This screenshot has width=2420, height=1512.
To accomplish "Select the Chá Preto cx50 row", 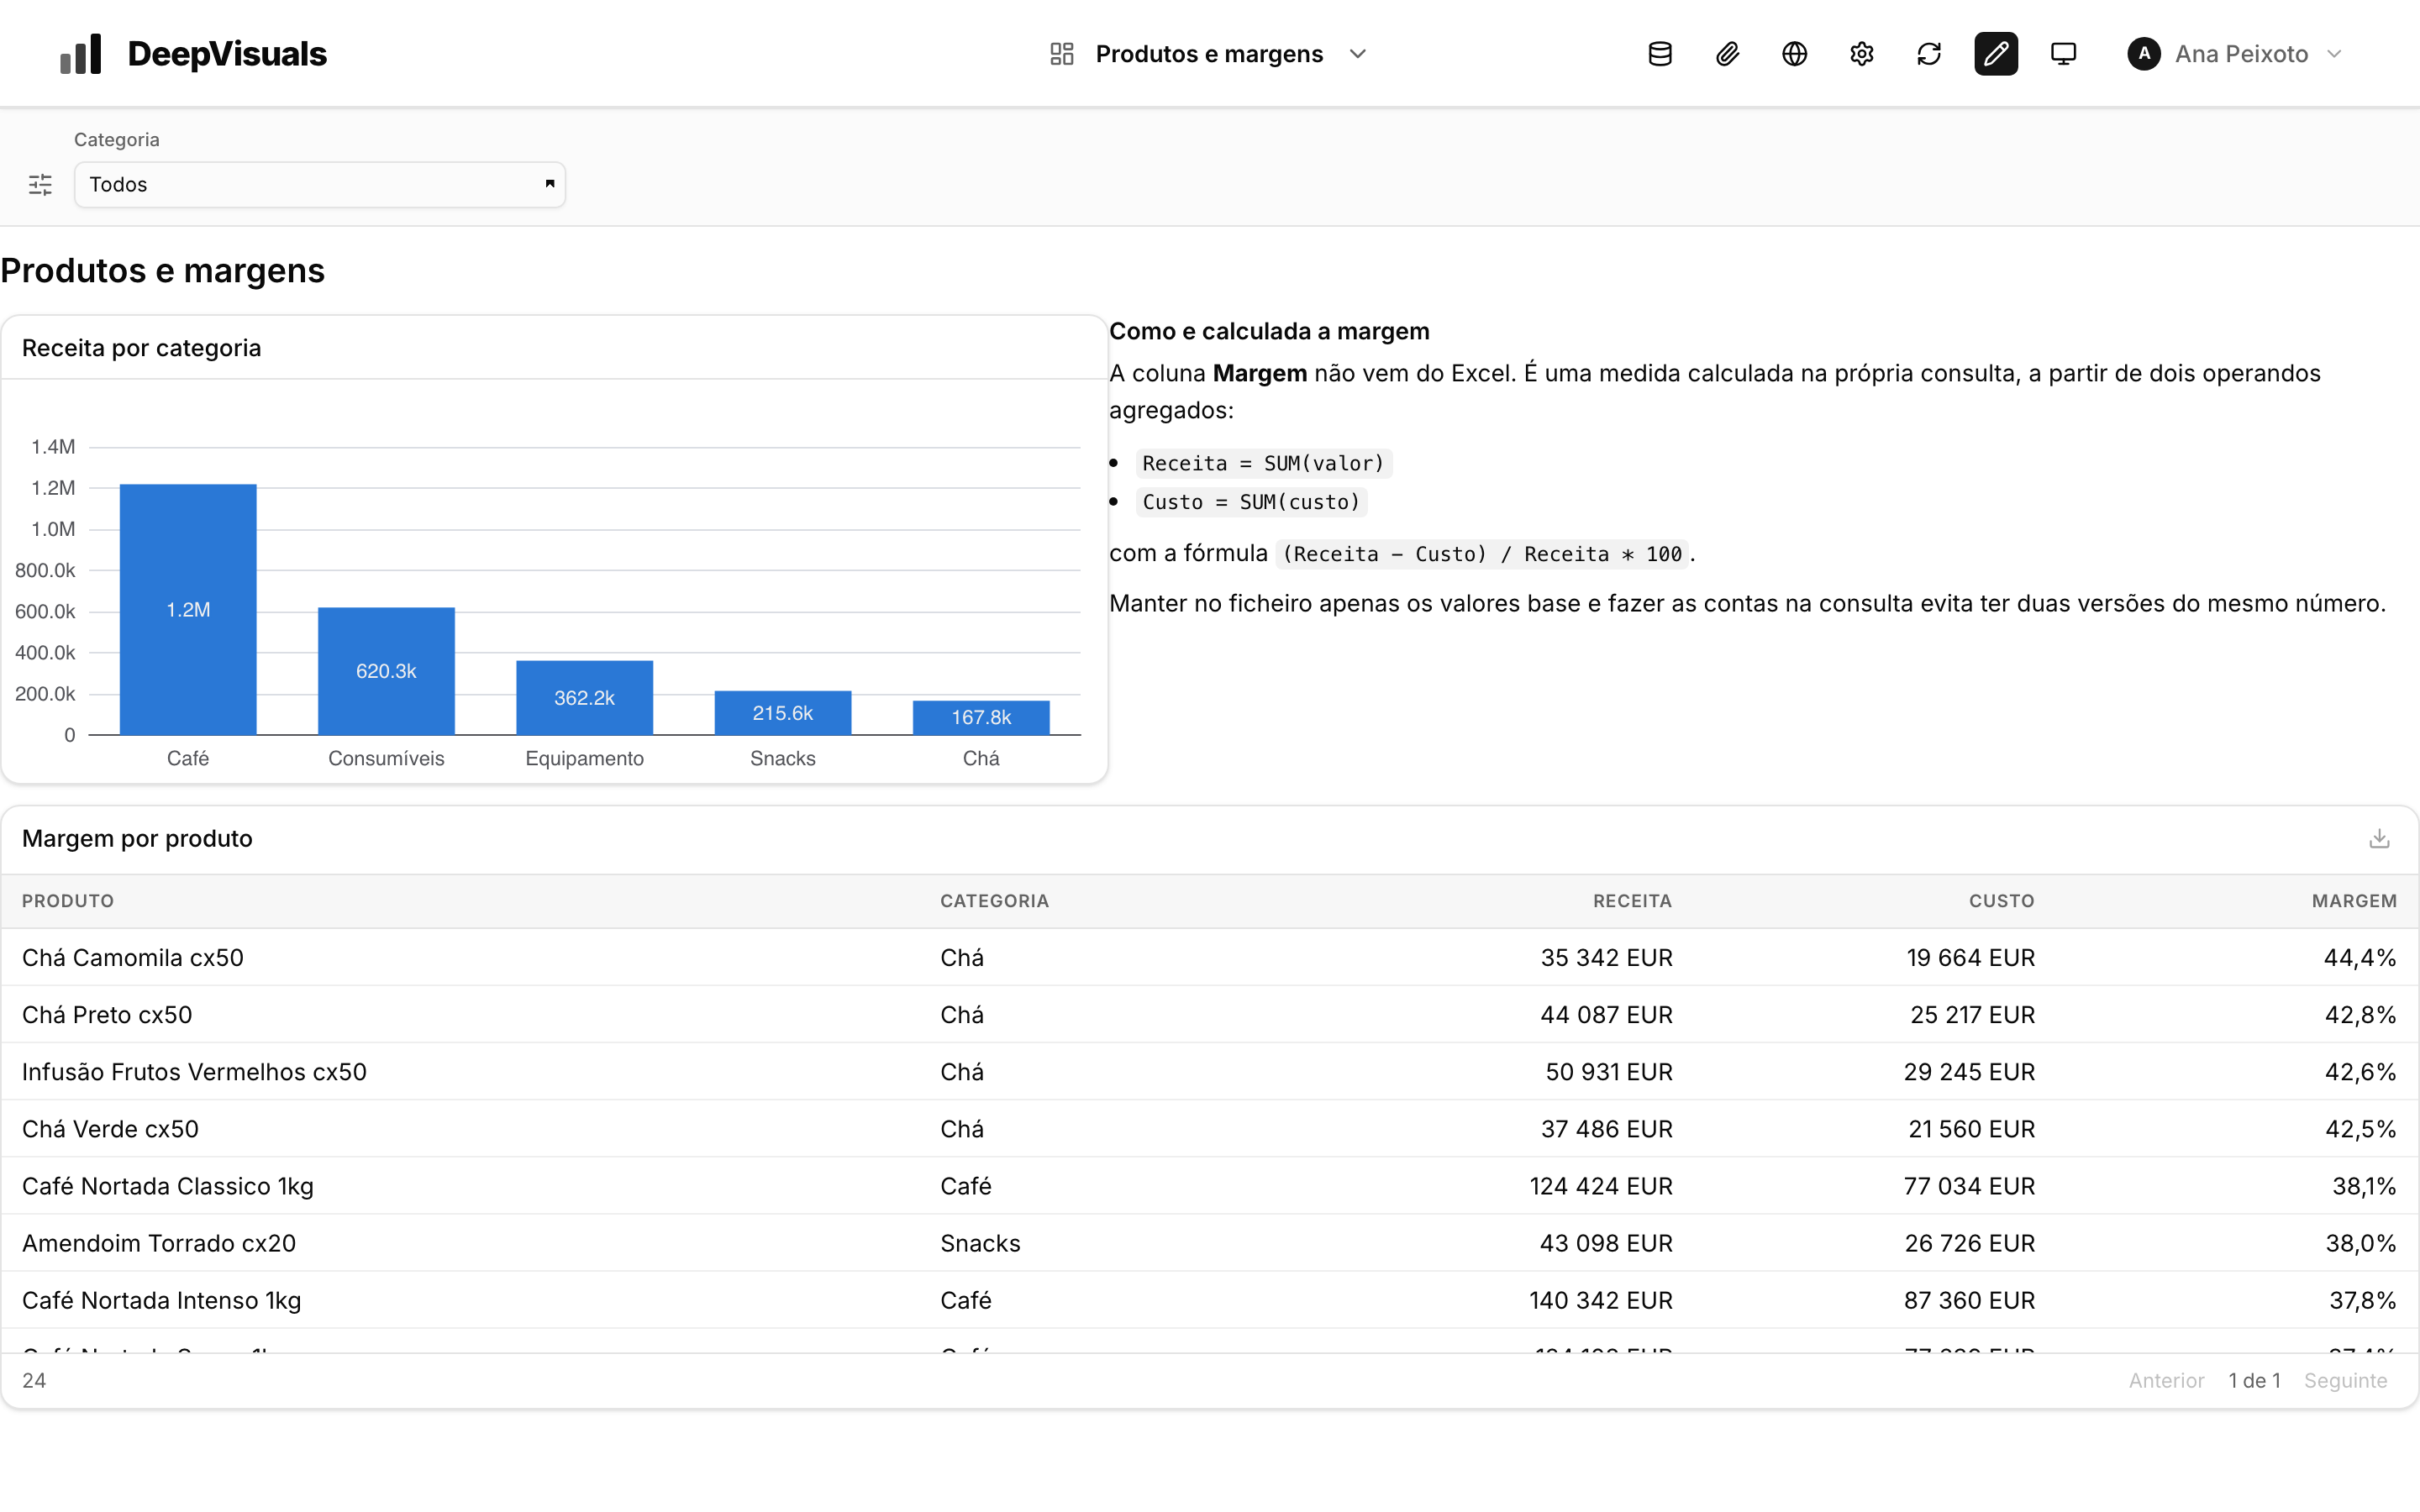I will coord(1210,1014).
